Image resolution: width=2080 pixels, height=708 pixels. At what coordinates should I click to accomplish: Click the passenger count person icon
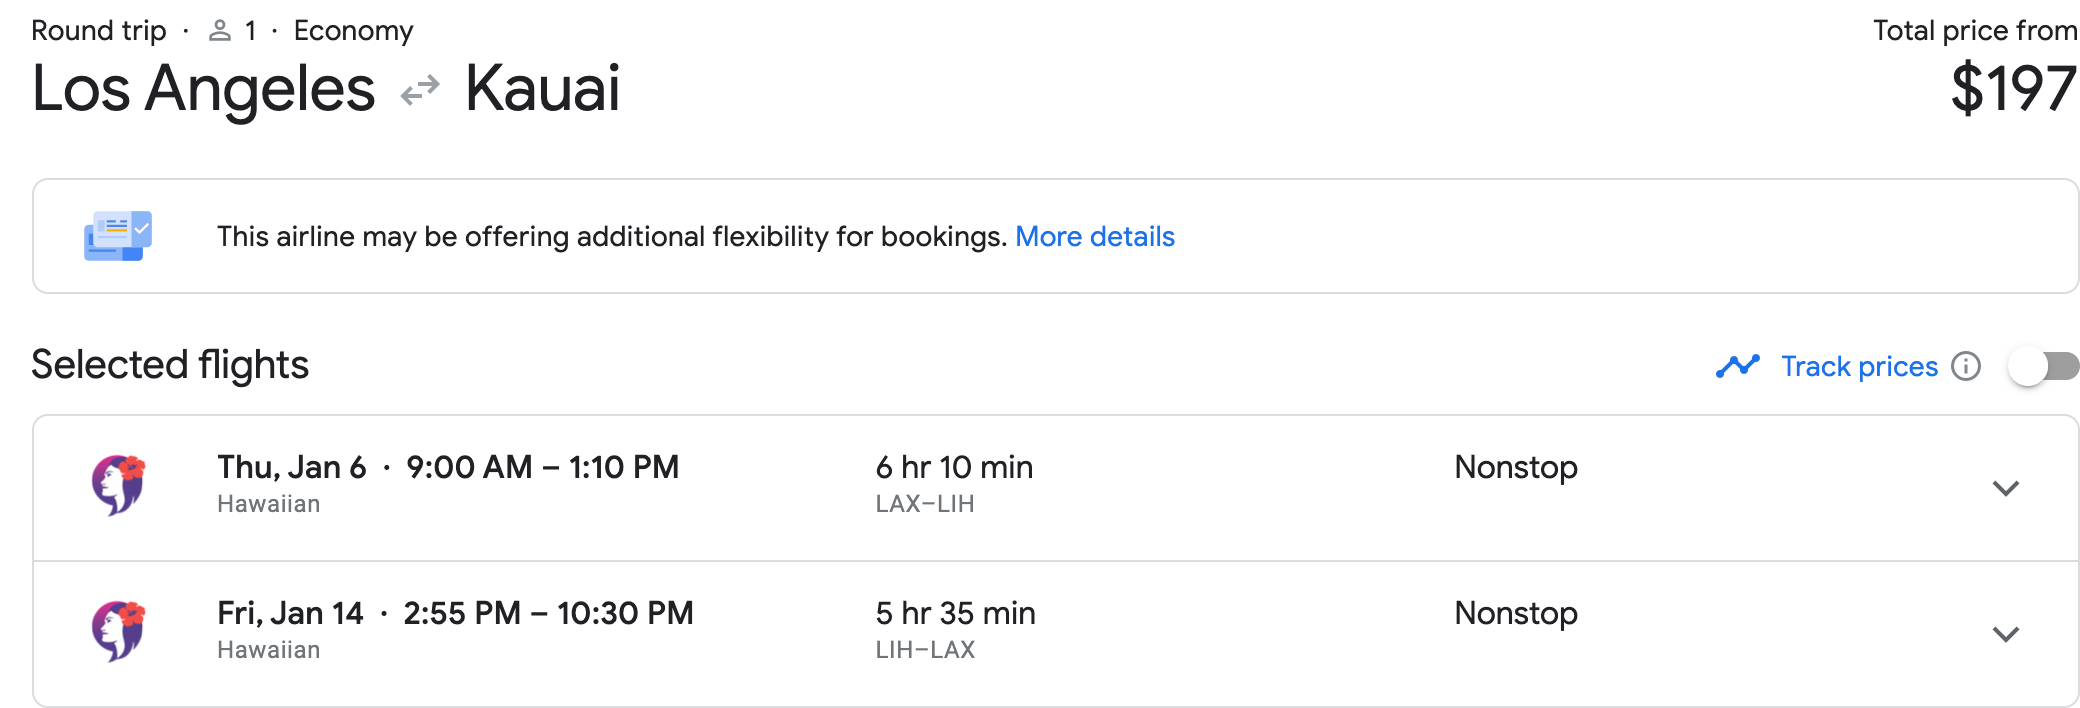(x=219, y=31)
